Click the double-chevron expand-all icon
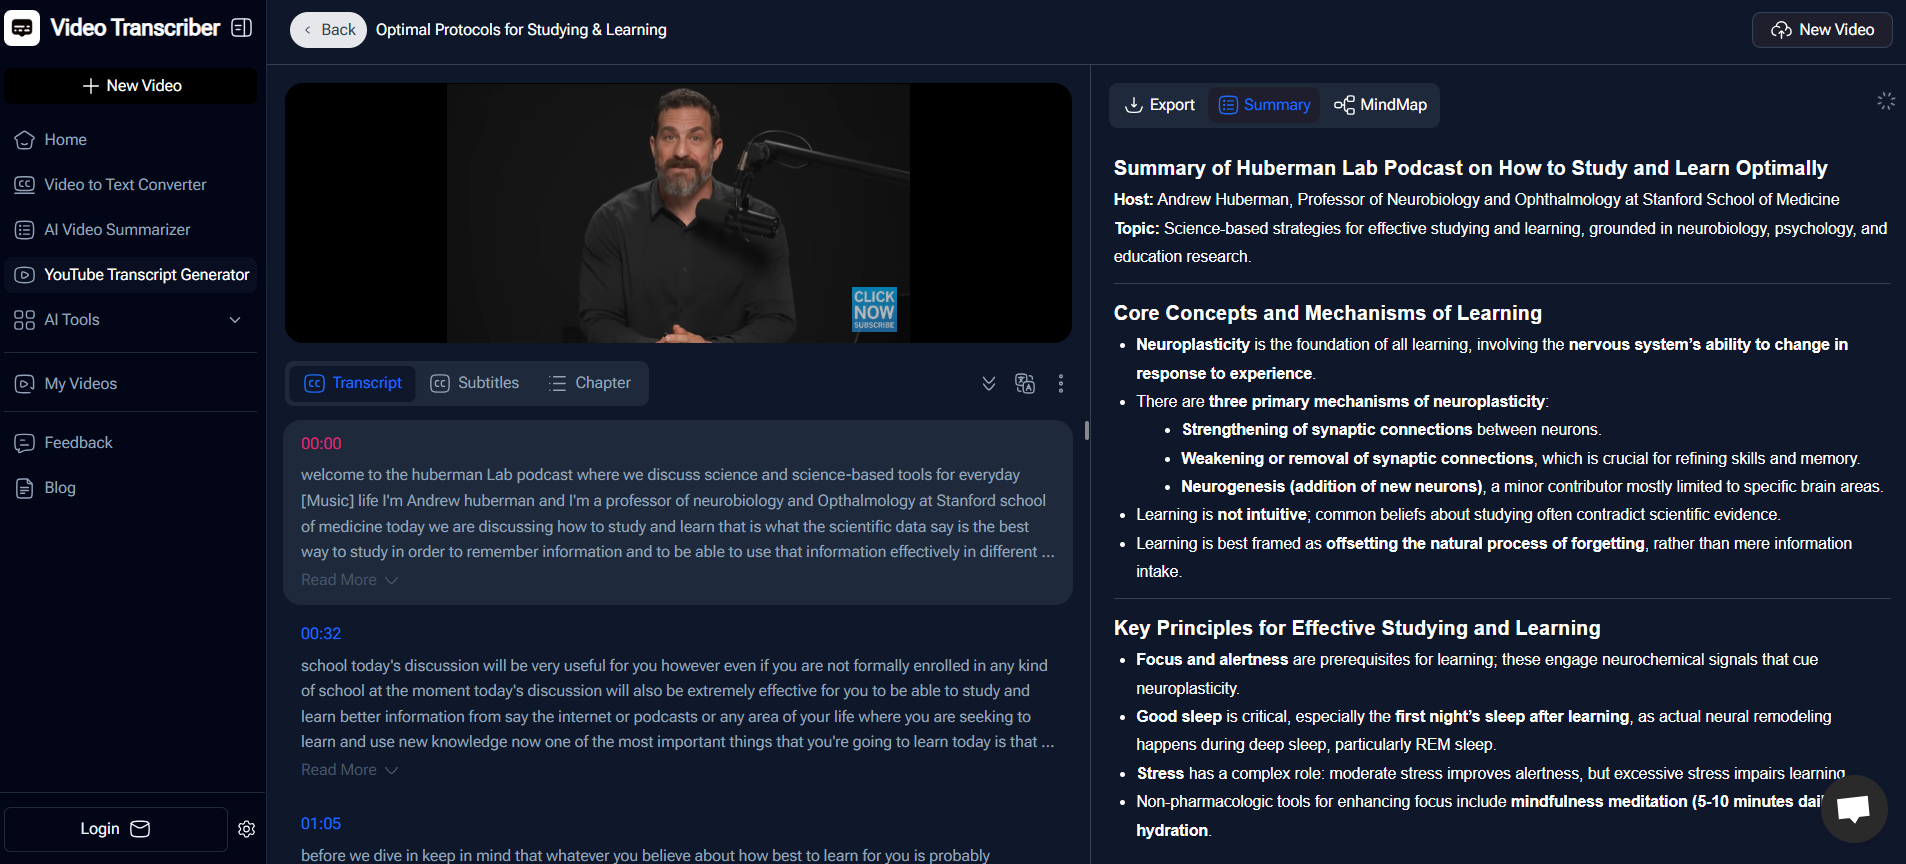 point(988,383)
